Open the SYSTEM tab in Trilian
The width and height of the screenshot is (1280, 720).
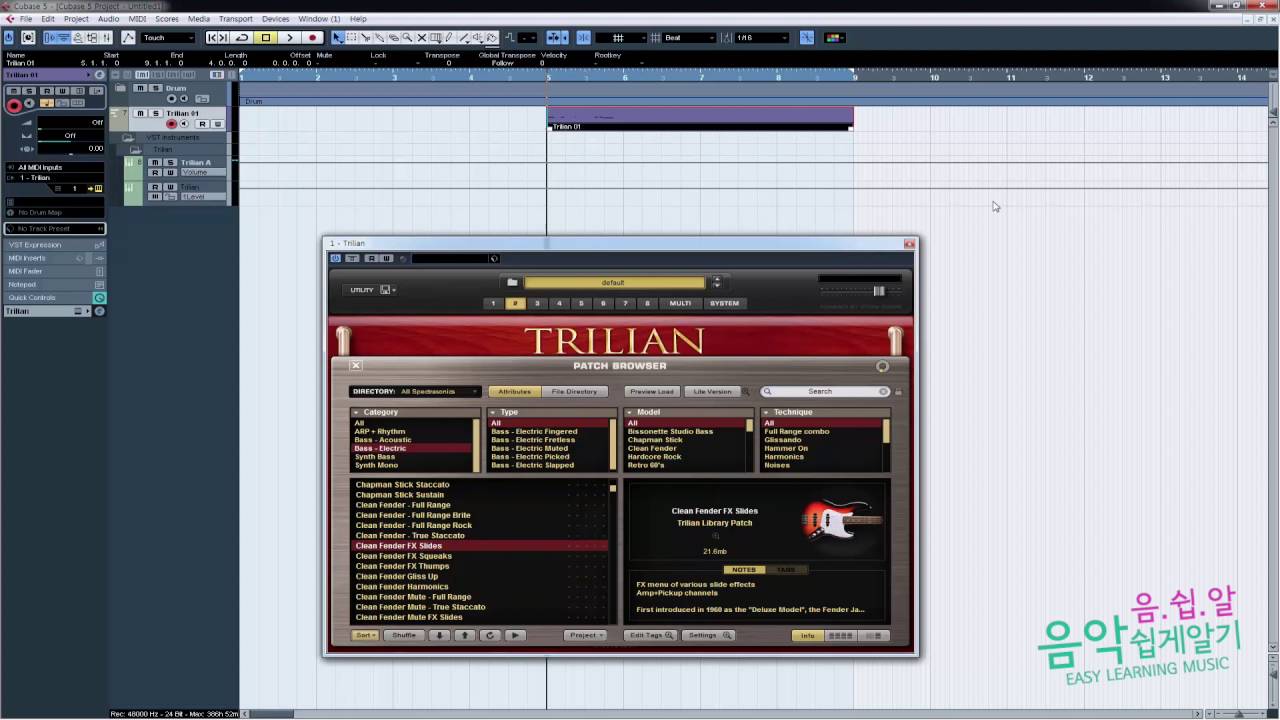(724, 303)
